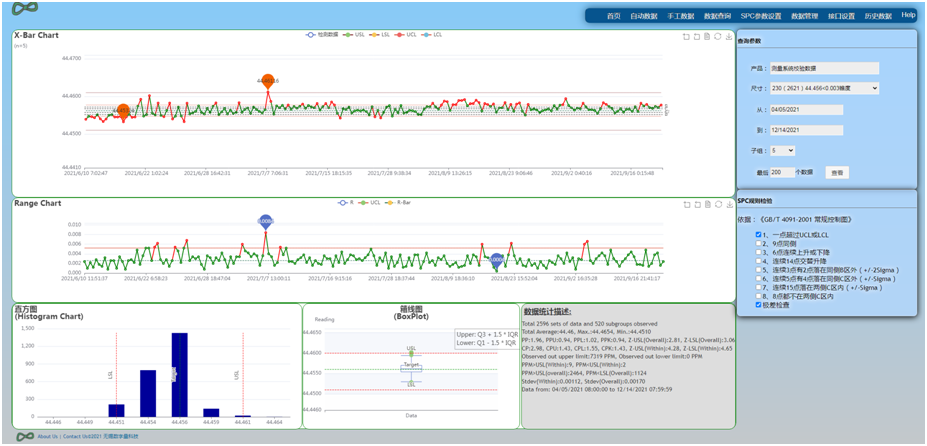Enable rule 5 with +/-2Sigma

[x=759, y=270]
